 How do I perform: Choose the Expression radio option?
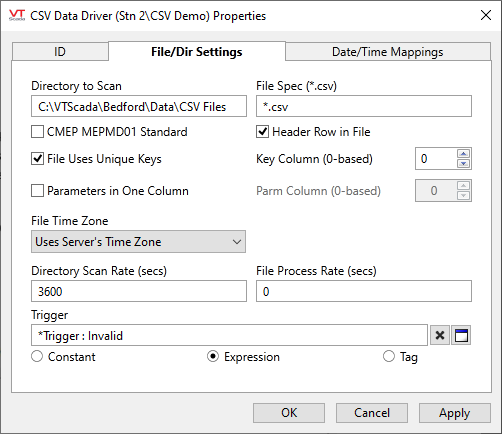tap(213, 356)
